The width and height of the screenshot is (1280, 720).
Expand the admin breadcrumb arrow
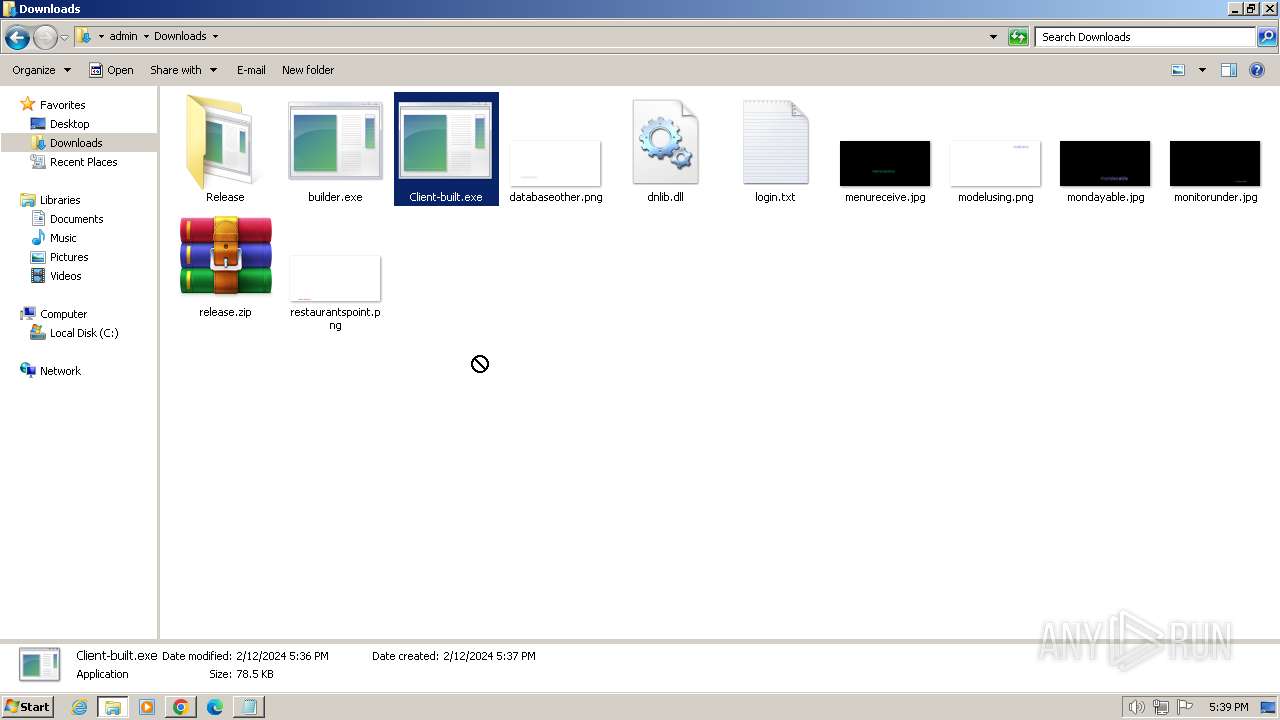pos(146,37)
